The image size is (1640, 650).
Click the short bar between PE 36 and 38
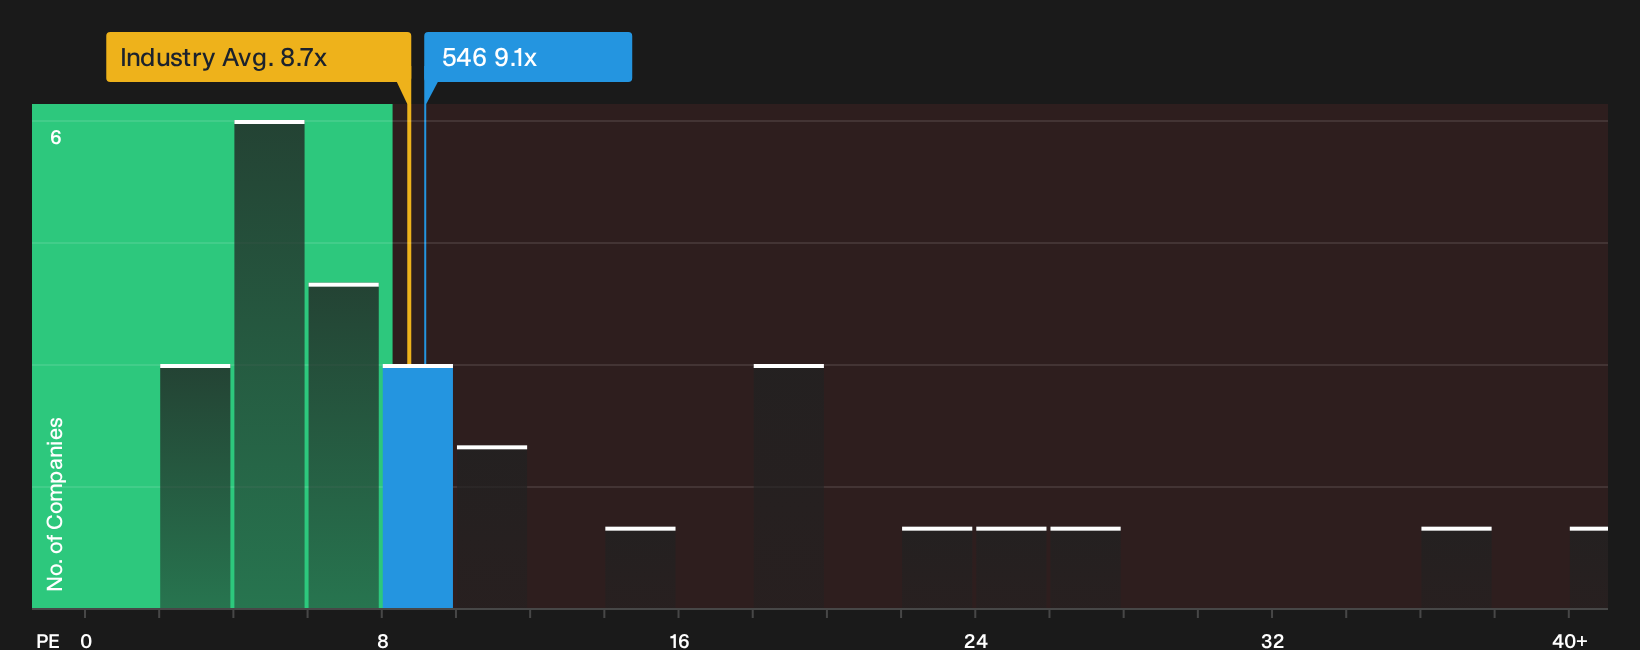(x=1456, y=568)
